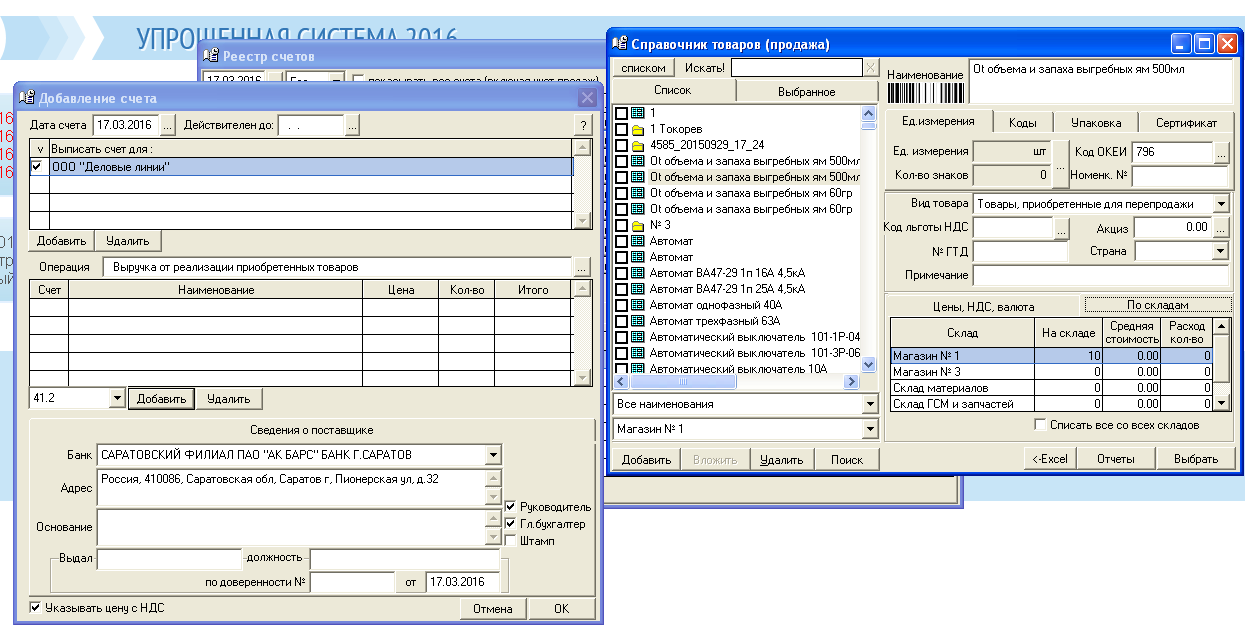Open the Вид товара dropdown
The height and width of the screenshot is (632, 1245).
click(1220, 204)
